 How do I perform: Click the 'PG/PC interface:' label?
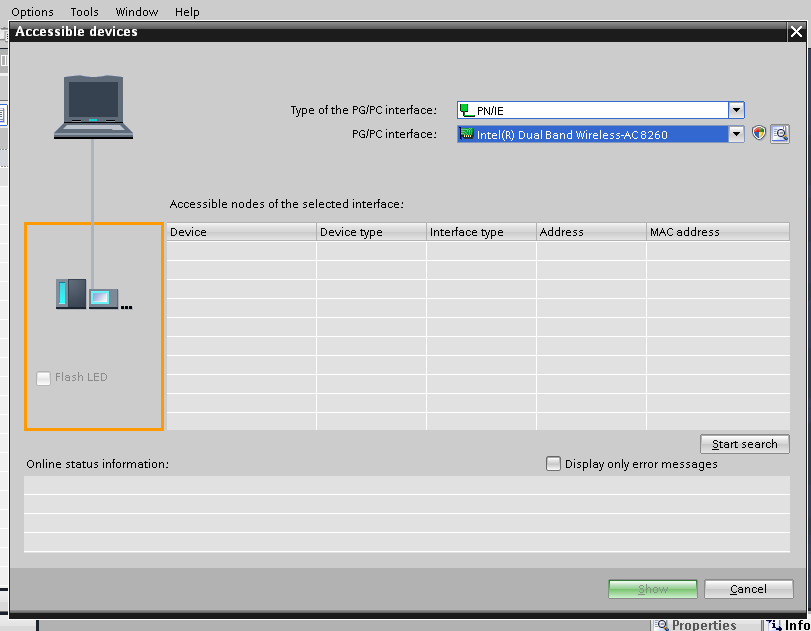point(394,134)
